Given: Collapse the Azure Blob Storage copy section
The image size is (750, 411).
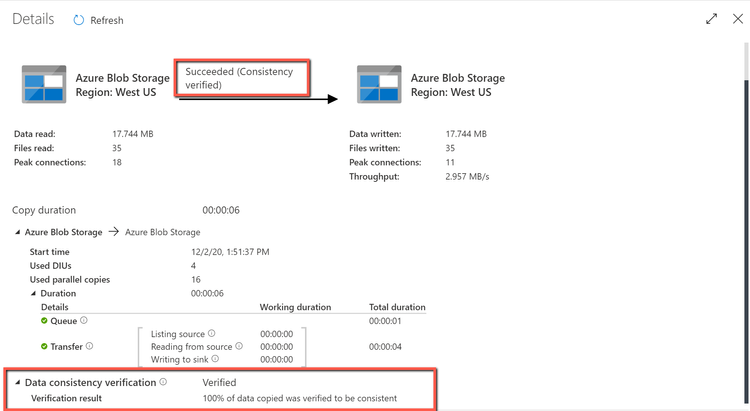Looking at the screenshot, I should (x=17, y=232).
